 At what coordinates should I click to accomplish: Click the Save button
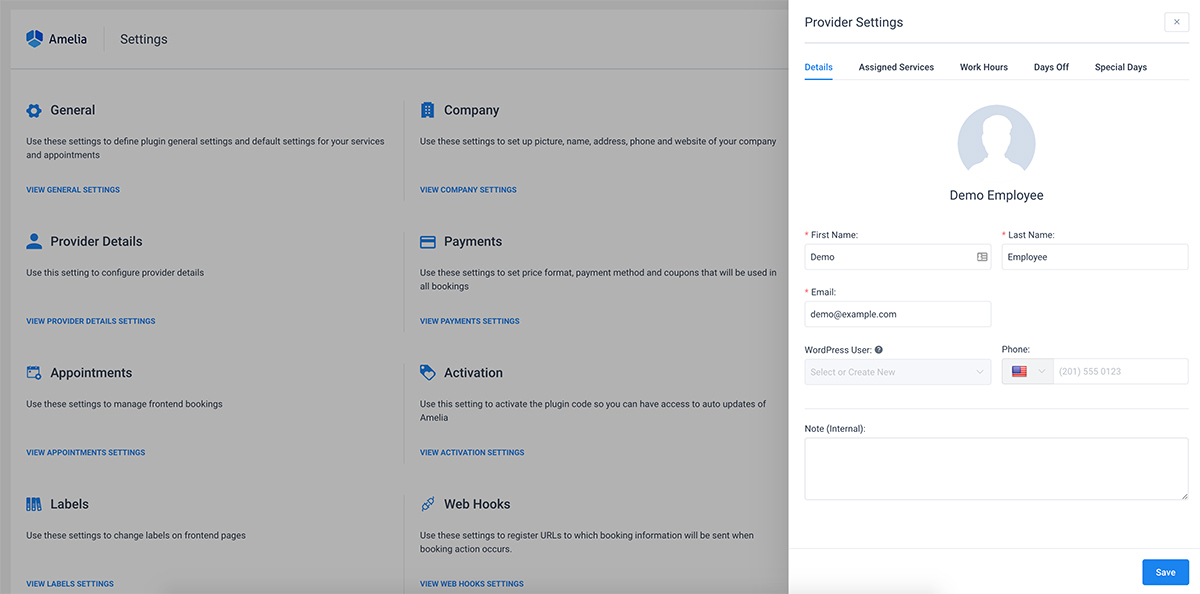point(1165,572)
